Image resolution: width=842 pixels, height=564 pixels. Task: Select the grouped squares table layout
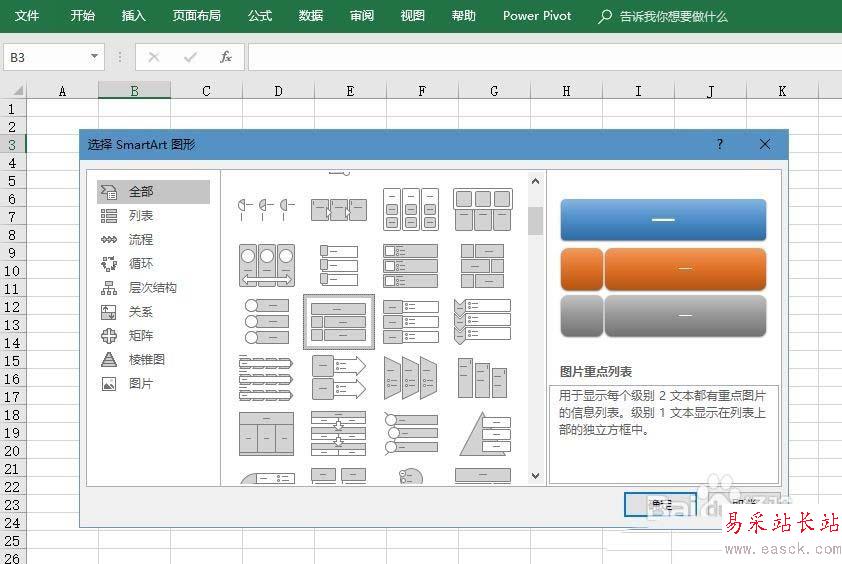click(x=483, y=209)
